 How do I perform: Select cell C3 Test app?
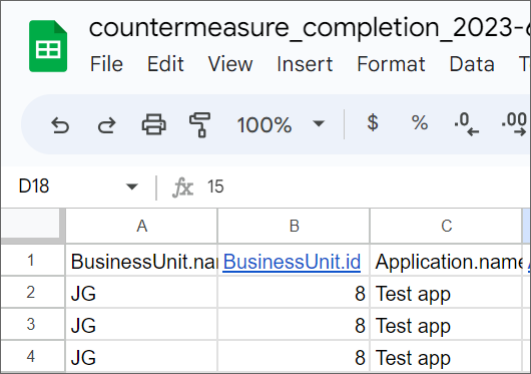pyautogui.click(x=446, y=324)
